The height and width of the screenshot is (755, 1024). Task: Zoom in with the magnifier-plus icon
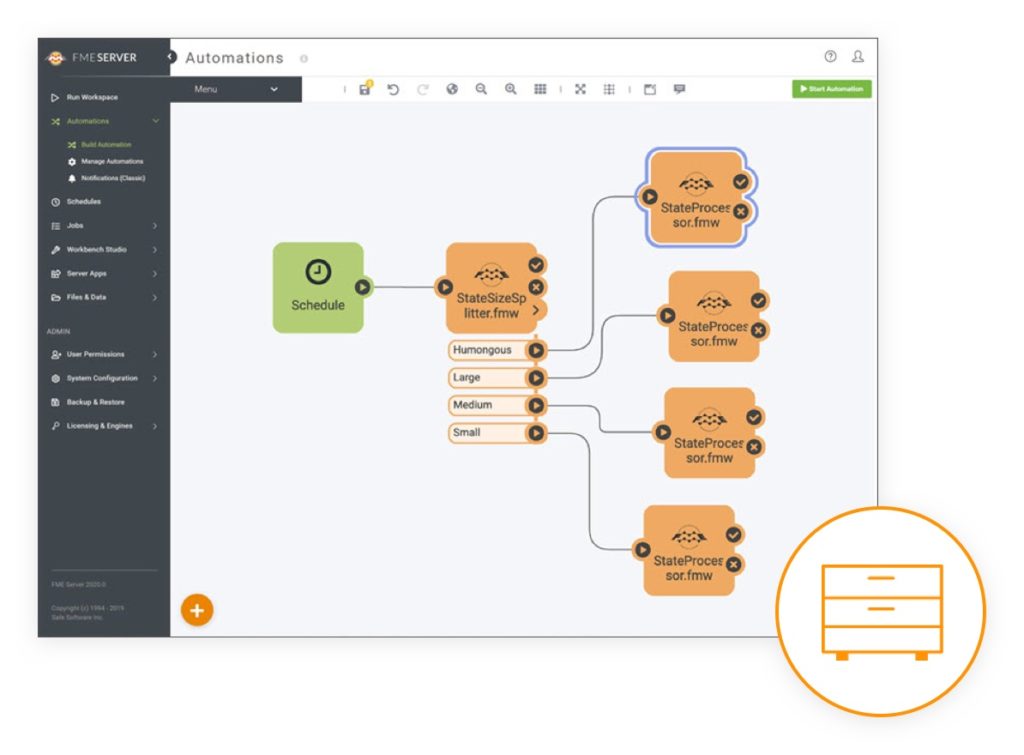[511, 89]
